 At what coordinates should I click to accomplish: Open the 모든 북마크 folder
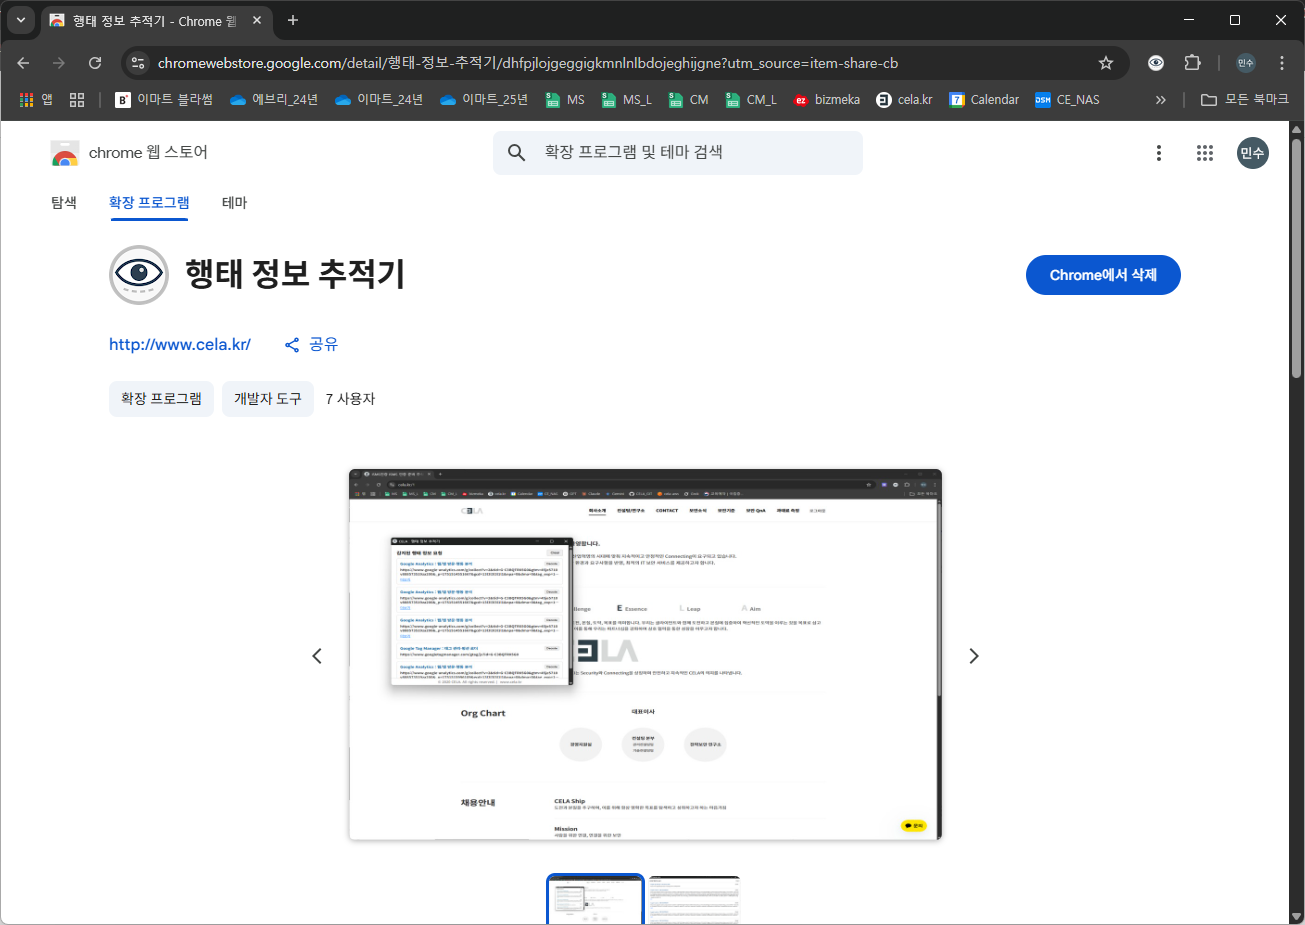1245,99
